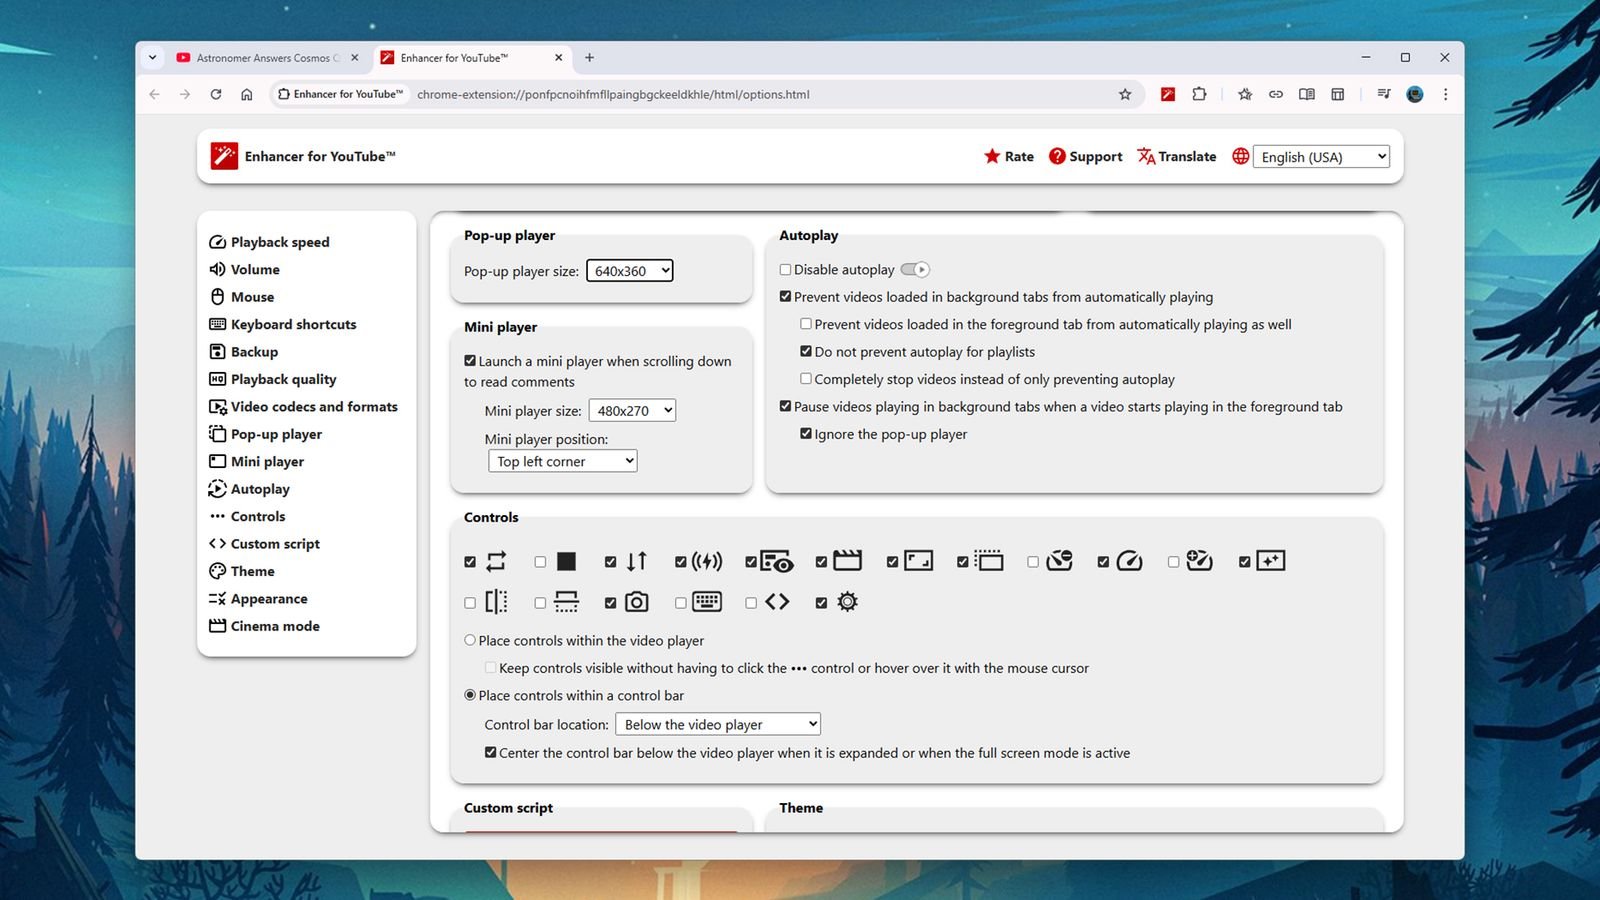
Task: Go to Cinema mode in sidebar
Action: click(x=264, y=626)
